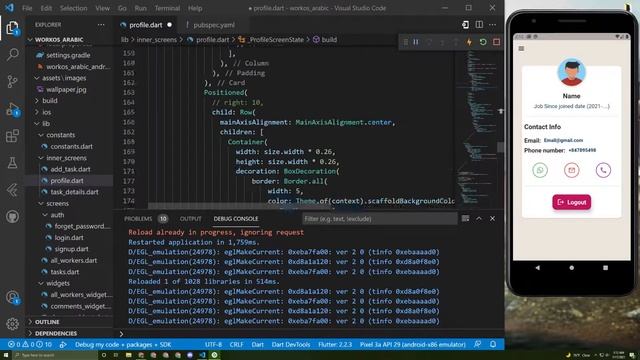The height and width of the screenshot is (360, 640).
Task: Click Windows Start button on taskbar
Action: click(x=6, y=355)
